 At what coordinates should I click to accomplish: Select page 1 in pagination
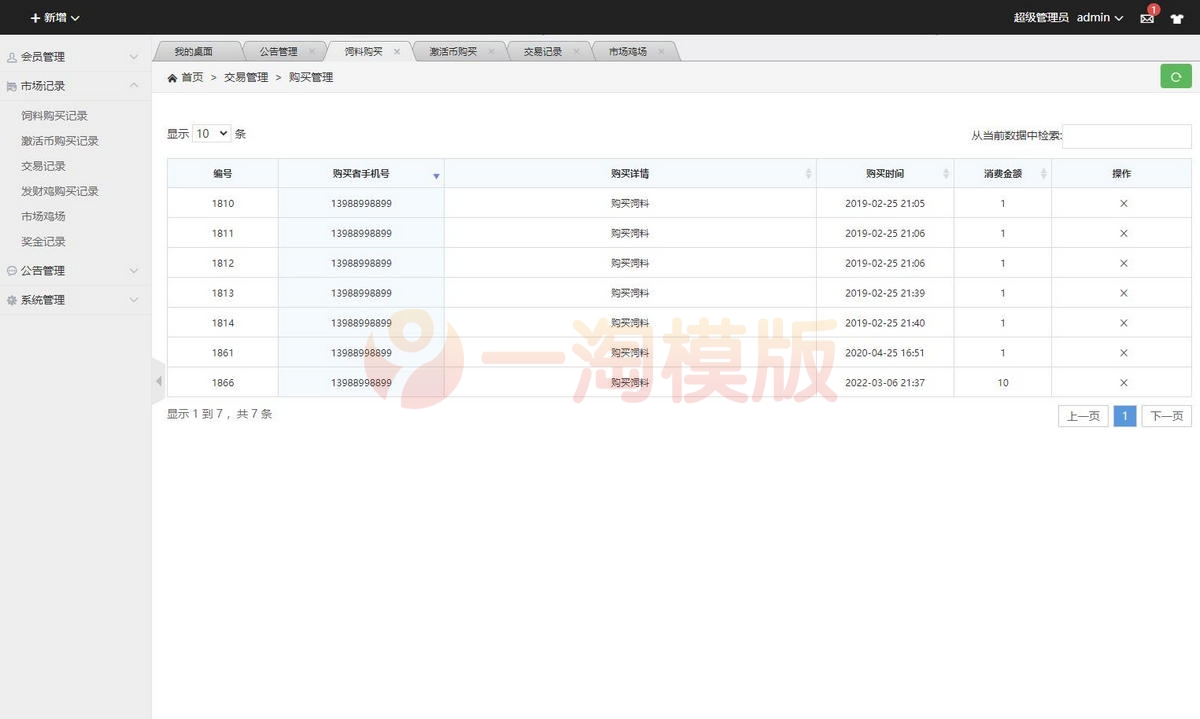pos(1125,416)
